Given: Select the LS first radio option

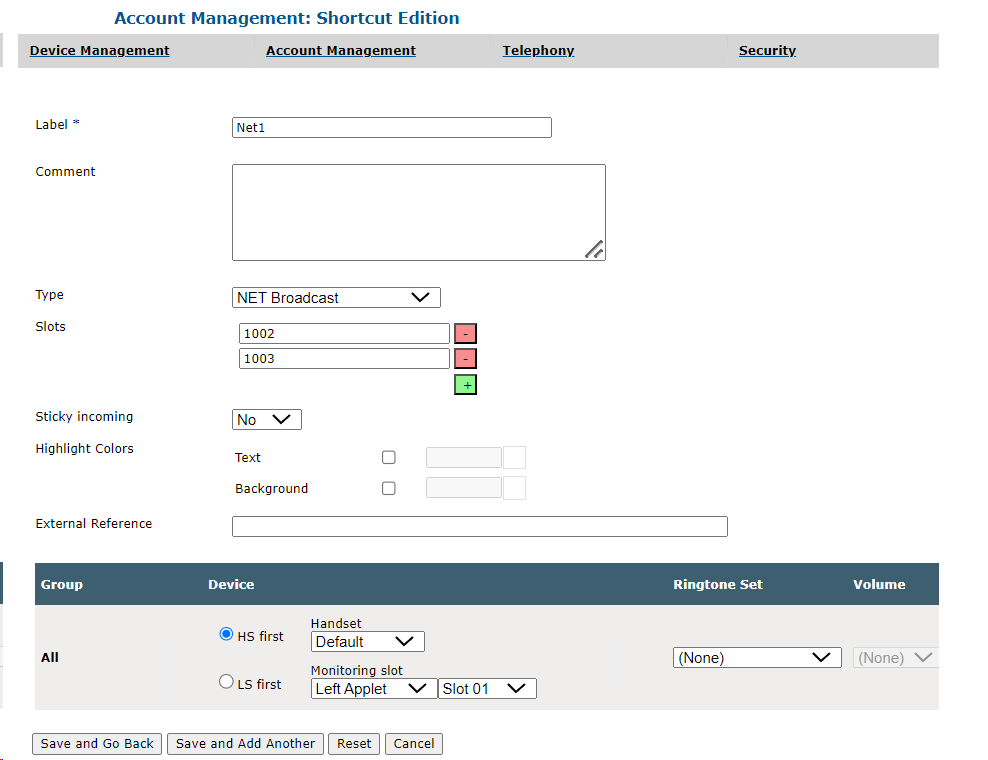Looking at the screenshot, I should (x=226, y=681).
